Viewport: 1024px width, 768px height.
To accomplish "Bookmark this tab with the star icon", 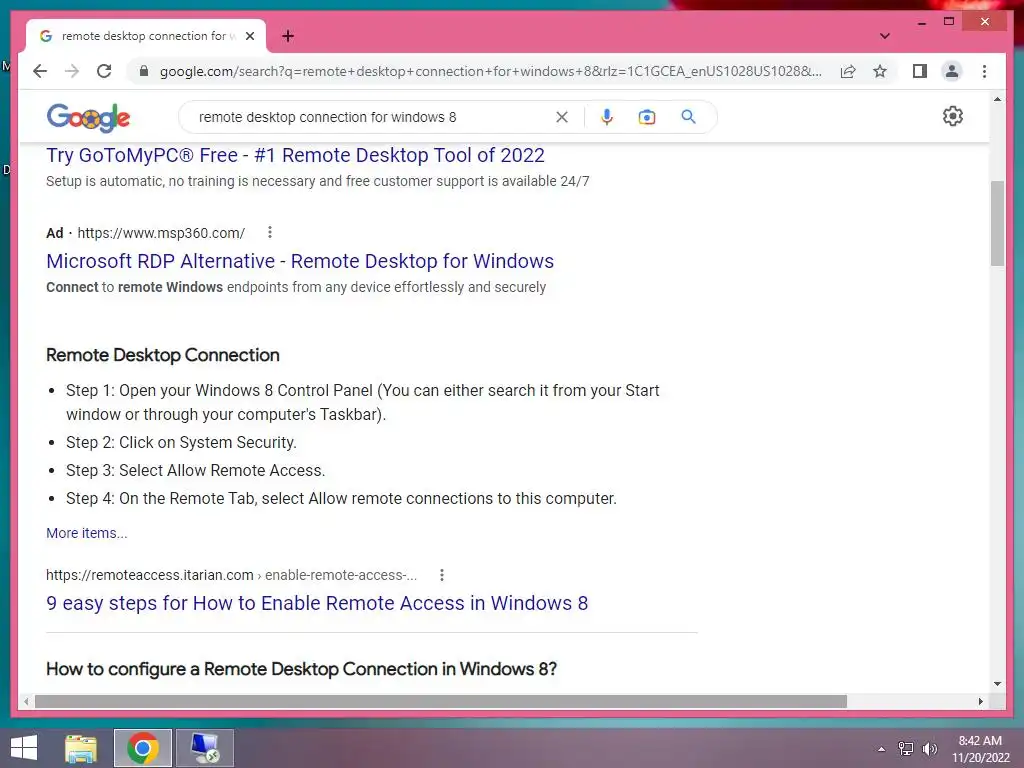I will click(880, 71).
